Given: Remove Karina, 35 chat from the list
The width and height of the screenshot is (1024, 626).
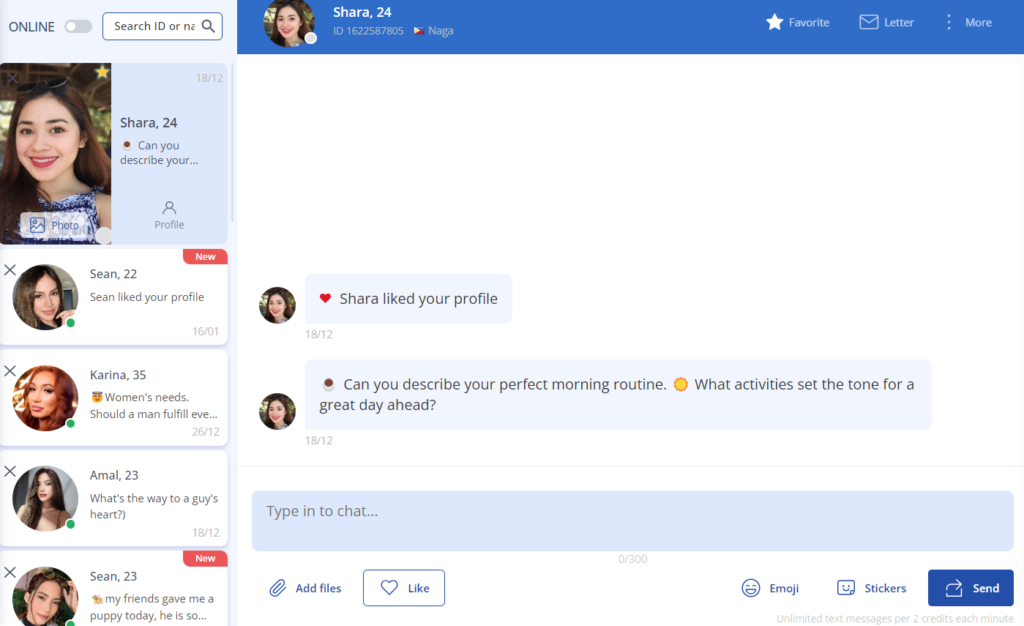Looking at the screenshot, I should coord(10,371).
